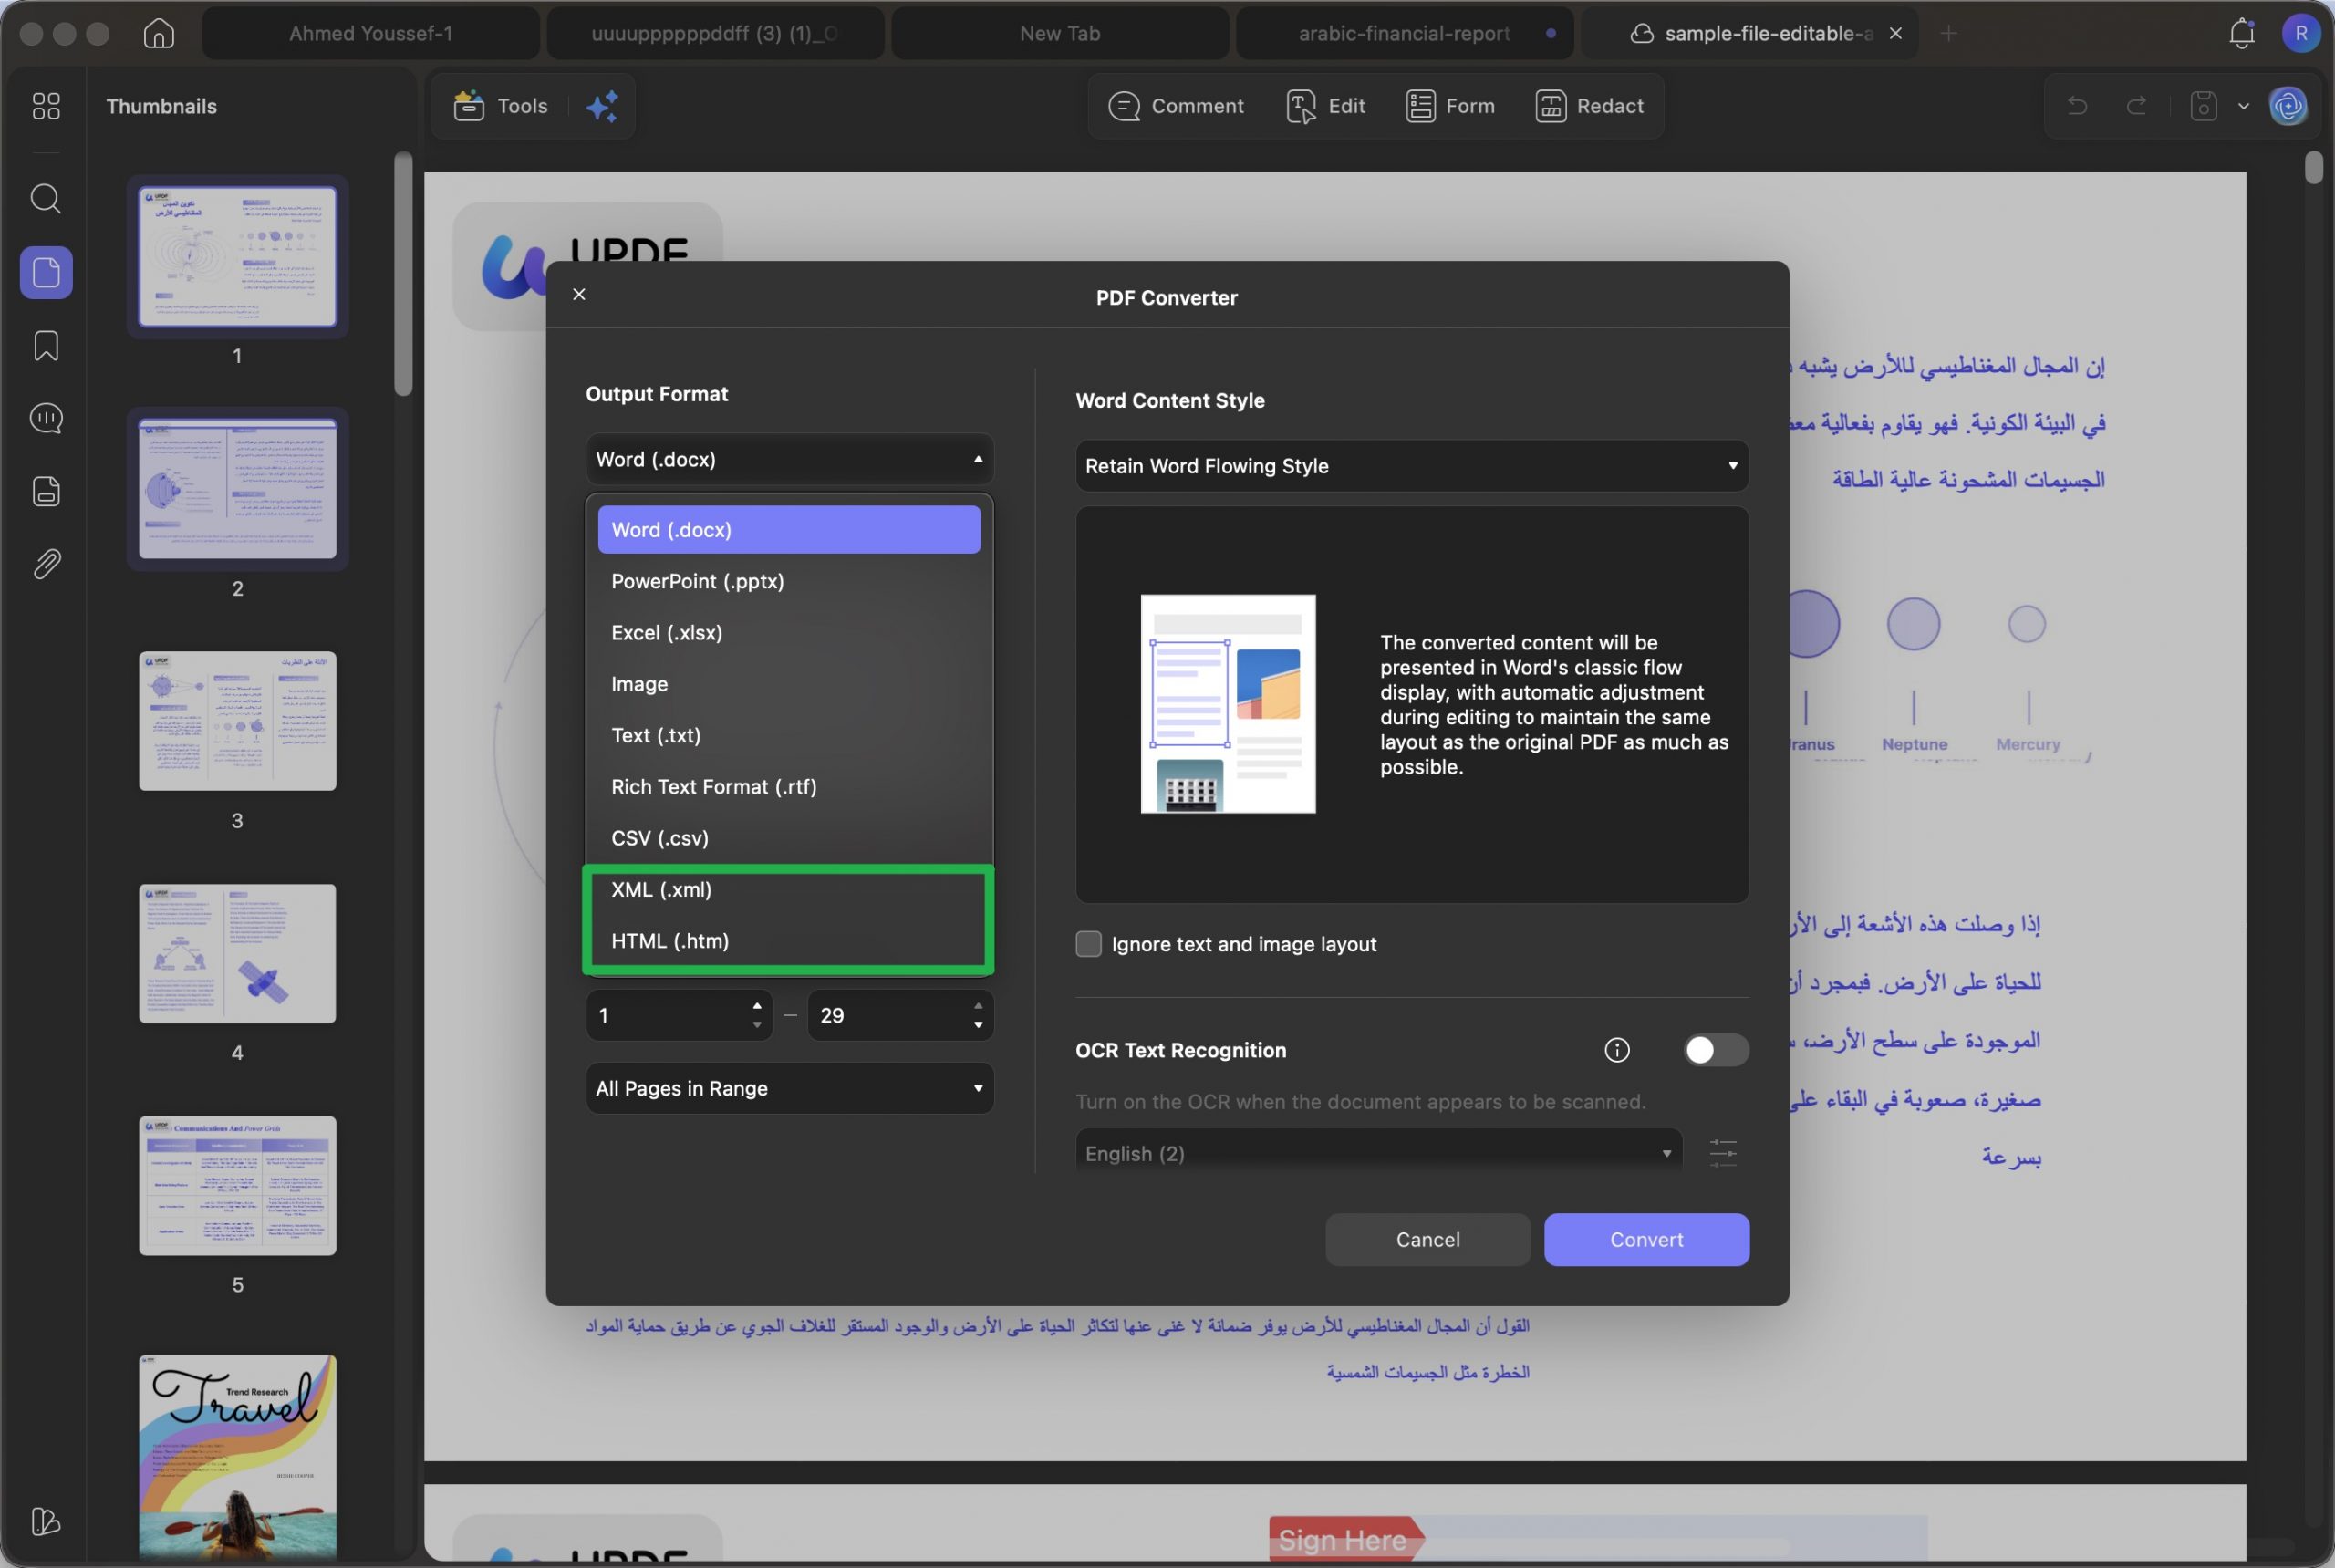Viewport: 2335px width, 1568px height.
Task: Choose Rich Text Format (.rtf)
Action: (789, 787)
